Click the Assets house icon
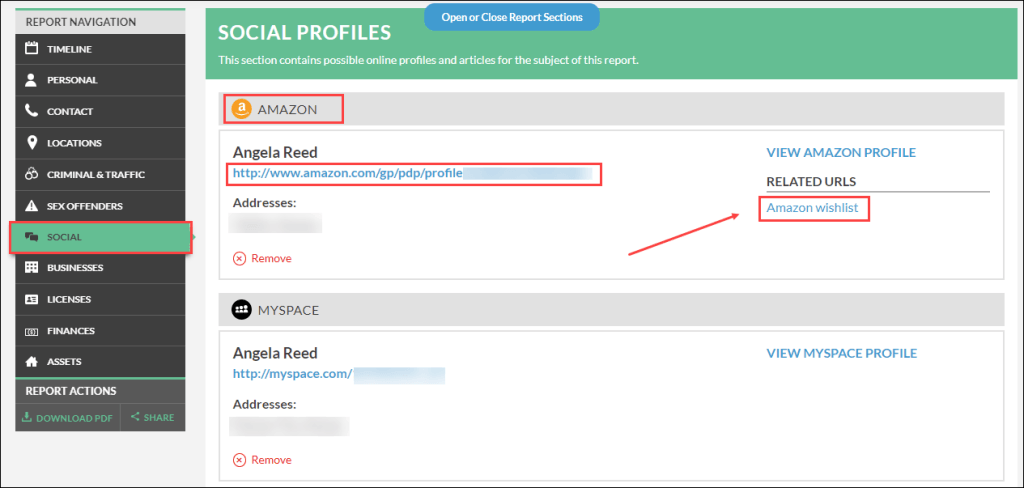Viewport: 1024px width, 488px height. coord(31,361)
